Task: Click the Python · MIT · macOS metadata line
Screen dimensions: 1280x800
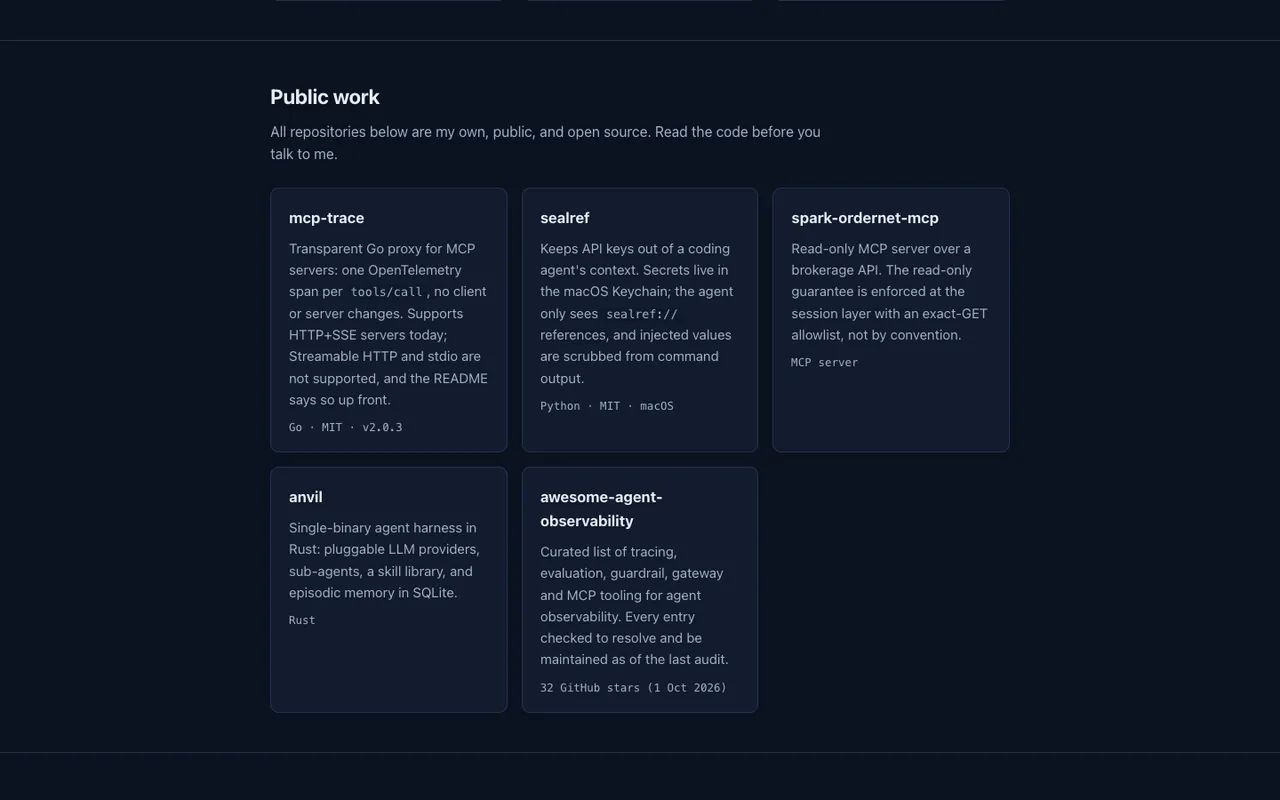Action: point(607,406)
